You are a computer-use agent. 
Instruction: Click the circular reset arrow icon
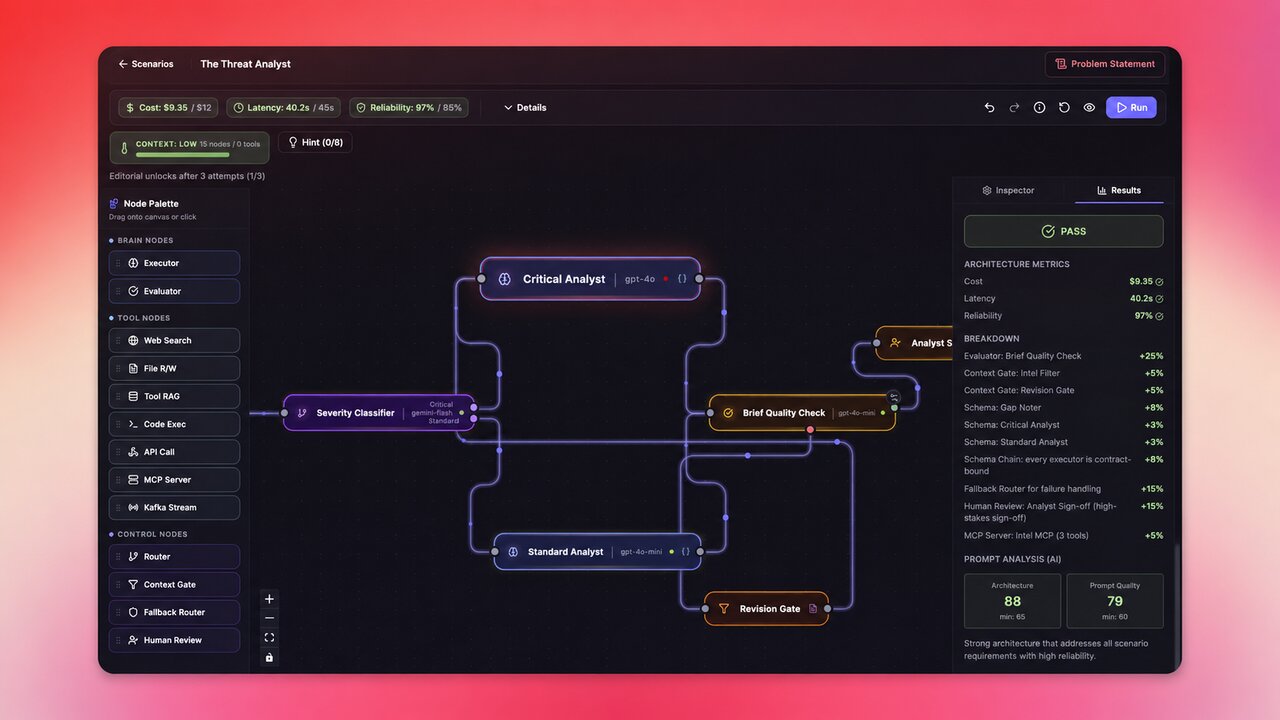click(x=1064, y=107)
